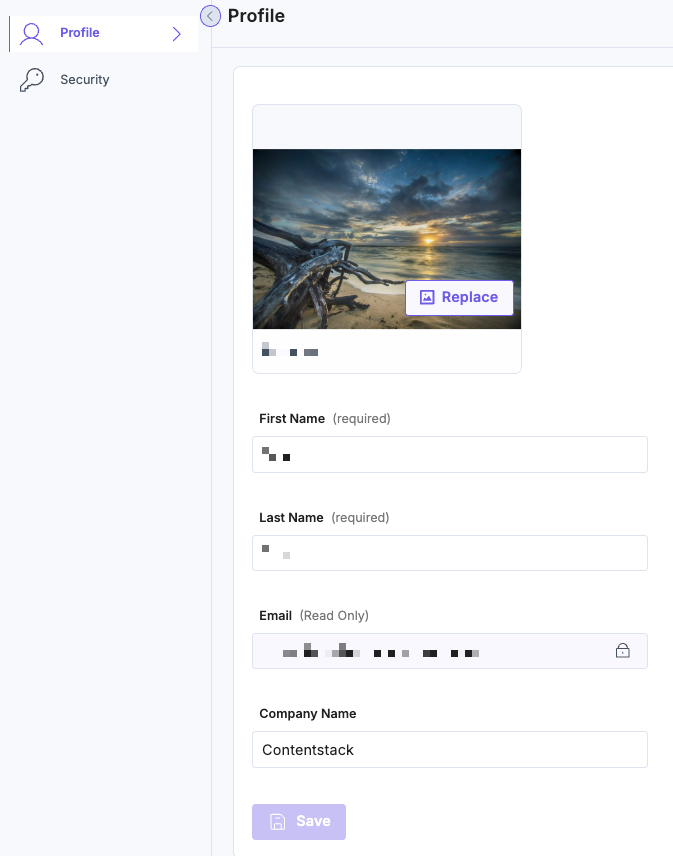Focus the Last Name input field

tap(450, 553)
